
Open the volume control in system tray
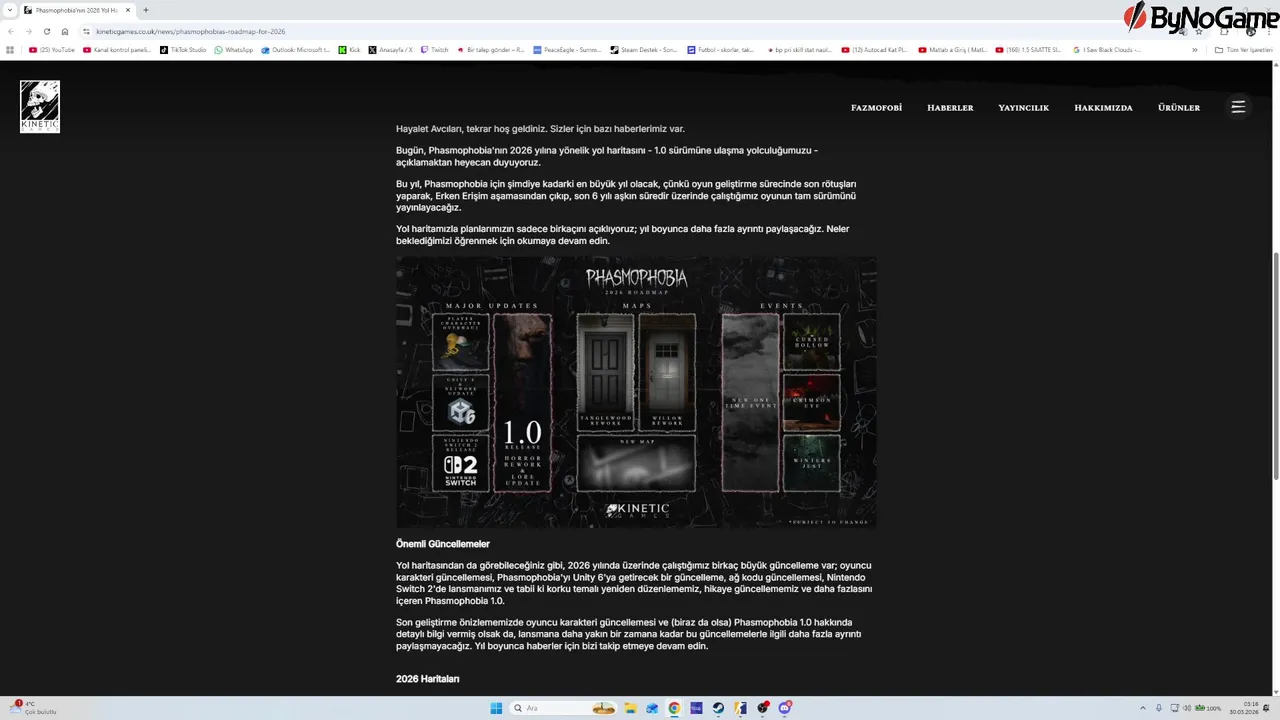(1187, 708)
